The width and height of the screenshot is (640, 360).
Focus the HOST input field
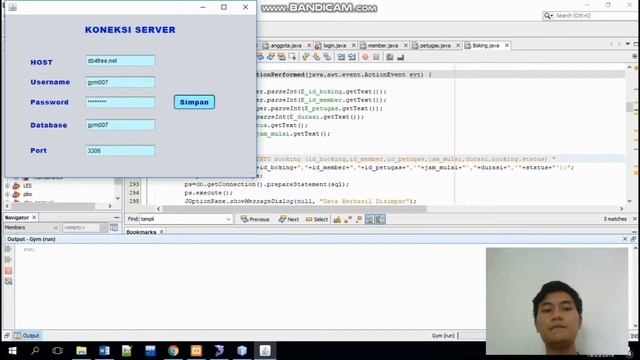click(120, 61)
